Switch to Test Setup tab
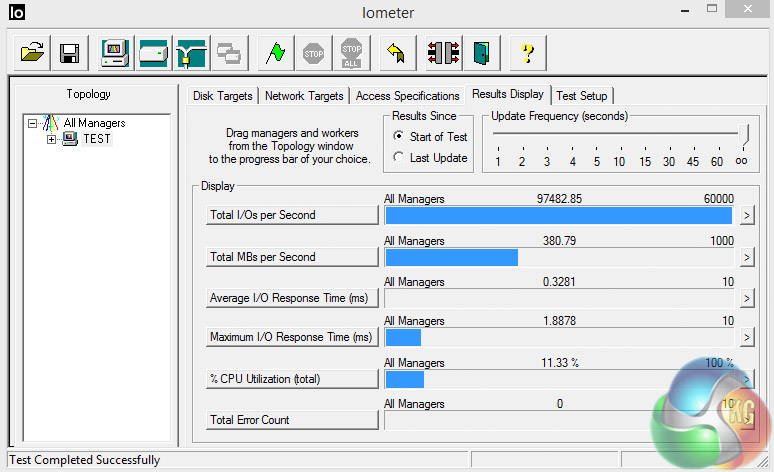Image resolution: width=774 pixels, height=472 pixels. tap(581, 96)
